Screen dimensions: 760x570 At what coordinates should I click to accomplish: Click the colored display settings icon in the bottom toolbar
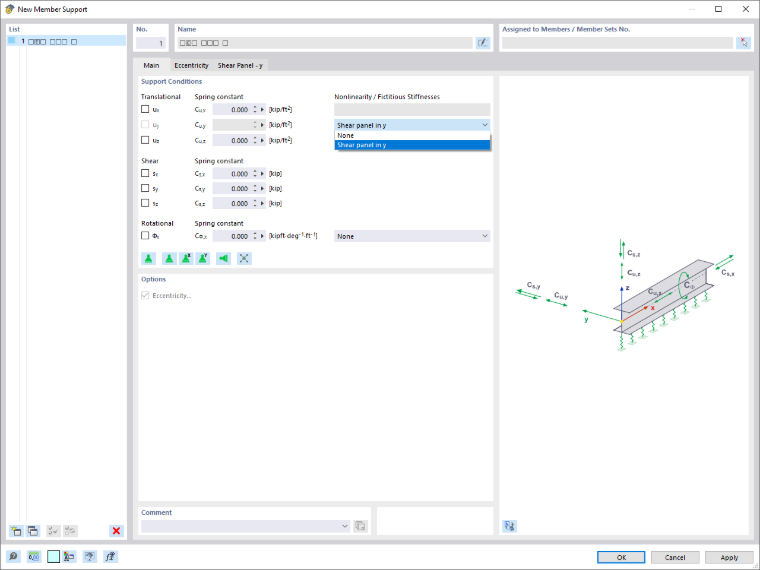pyautogui.click(x=69, y=556)
